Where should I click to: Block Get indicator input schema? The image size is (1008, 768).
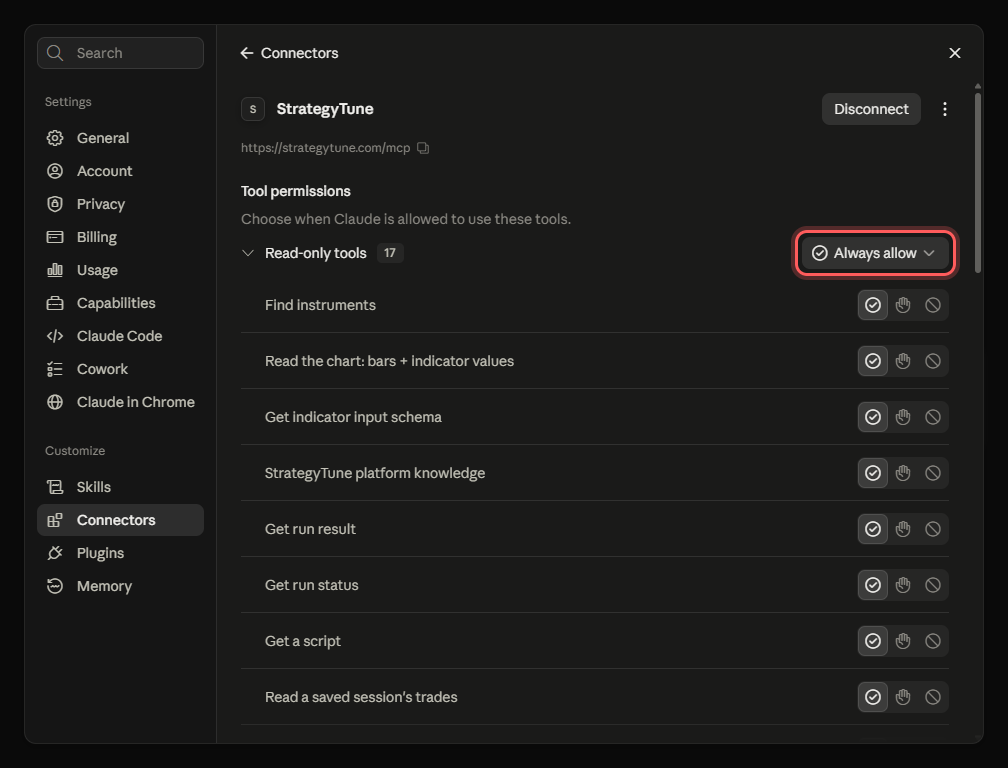click(x=933, y=417)
